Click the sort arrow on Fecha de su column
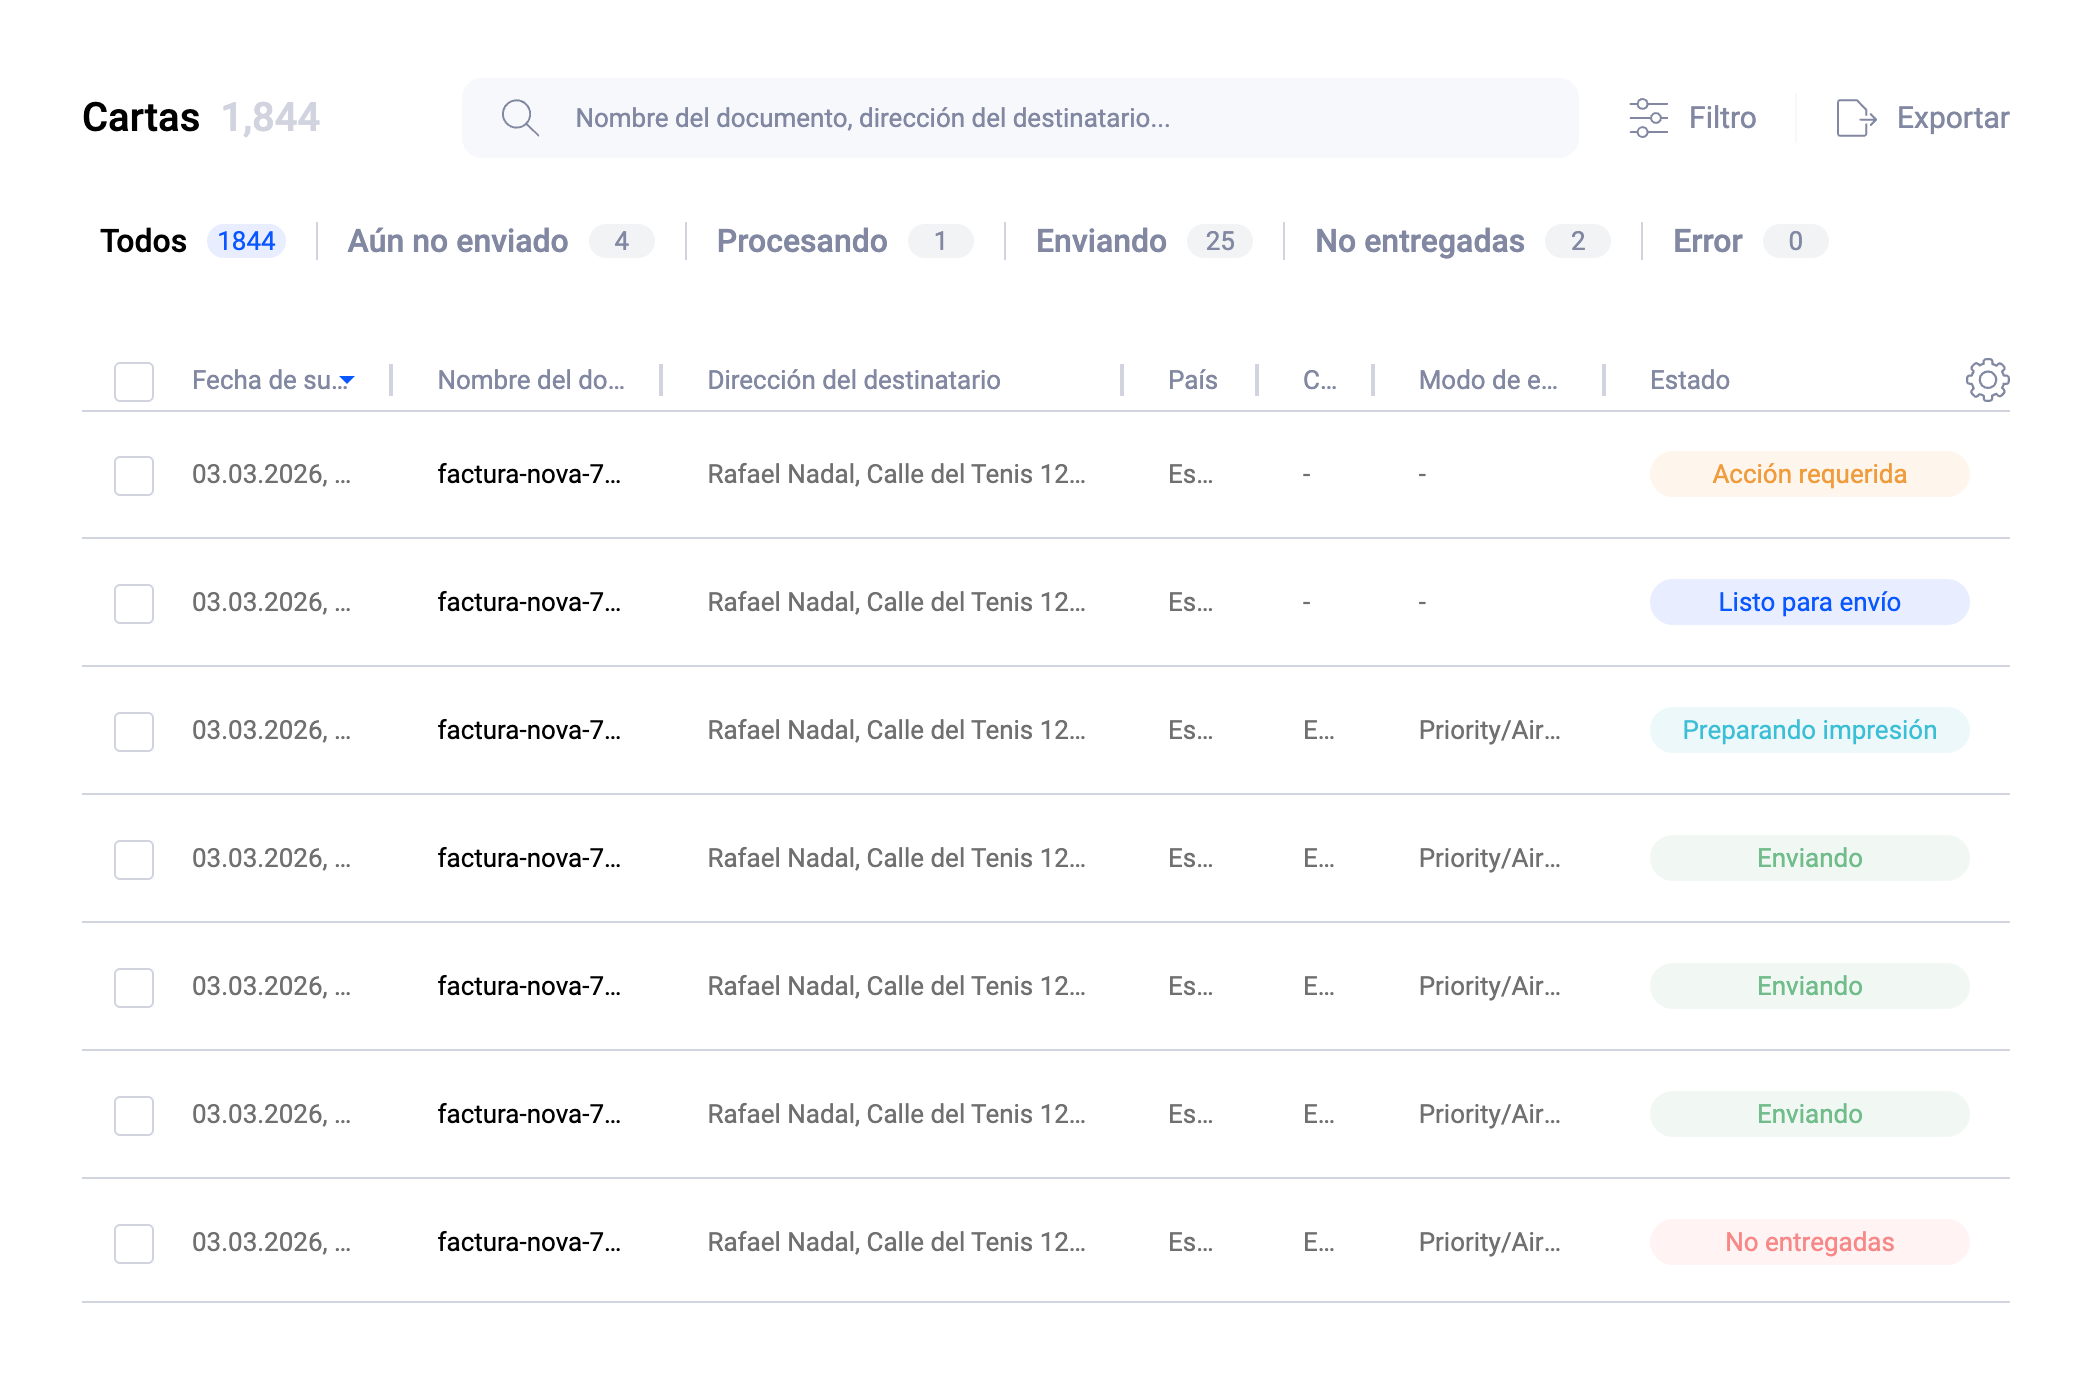The height and width of the screenshot is (1388, 2080). coord(348,381)
